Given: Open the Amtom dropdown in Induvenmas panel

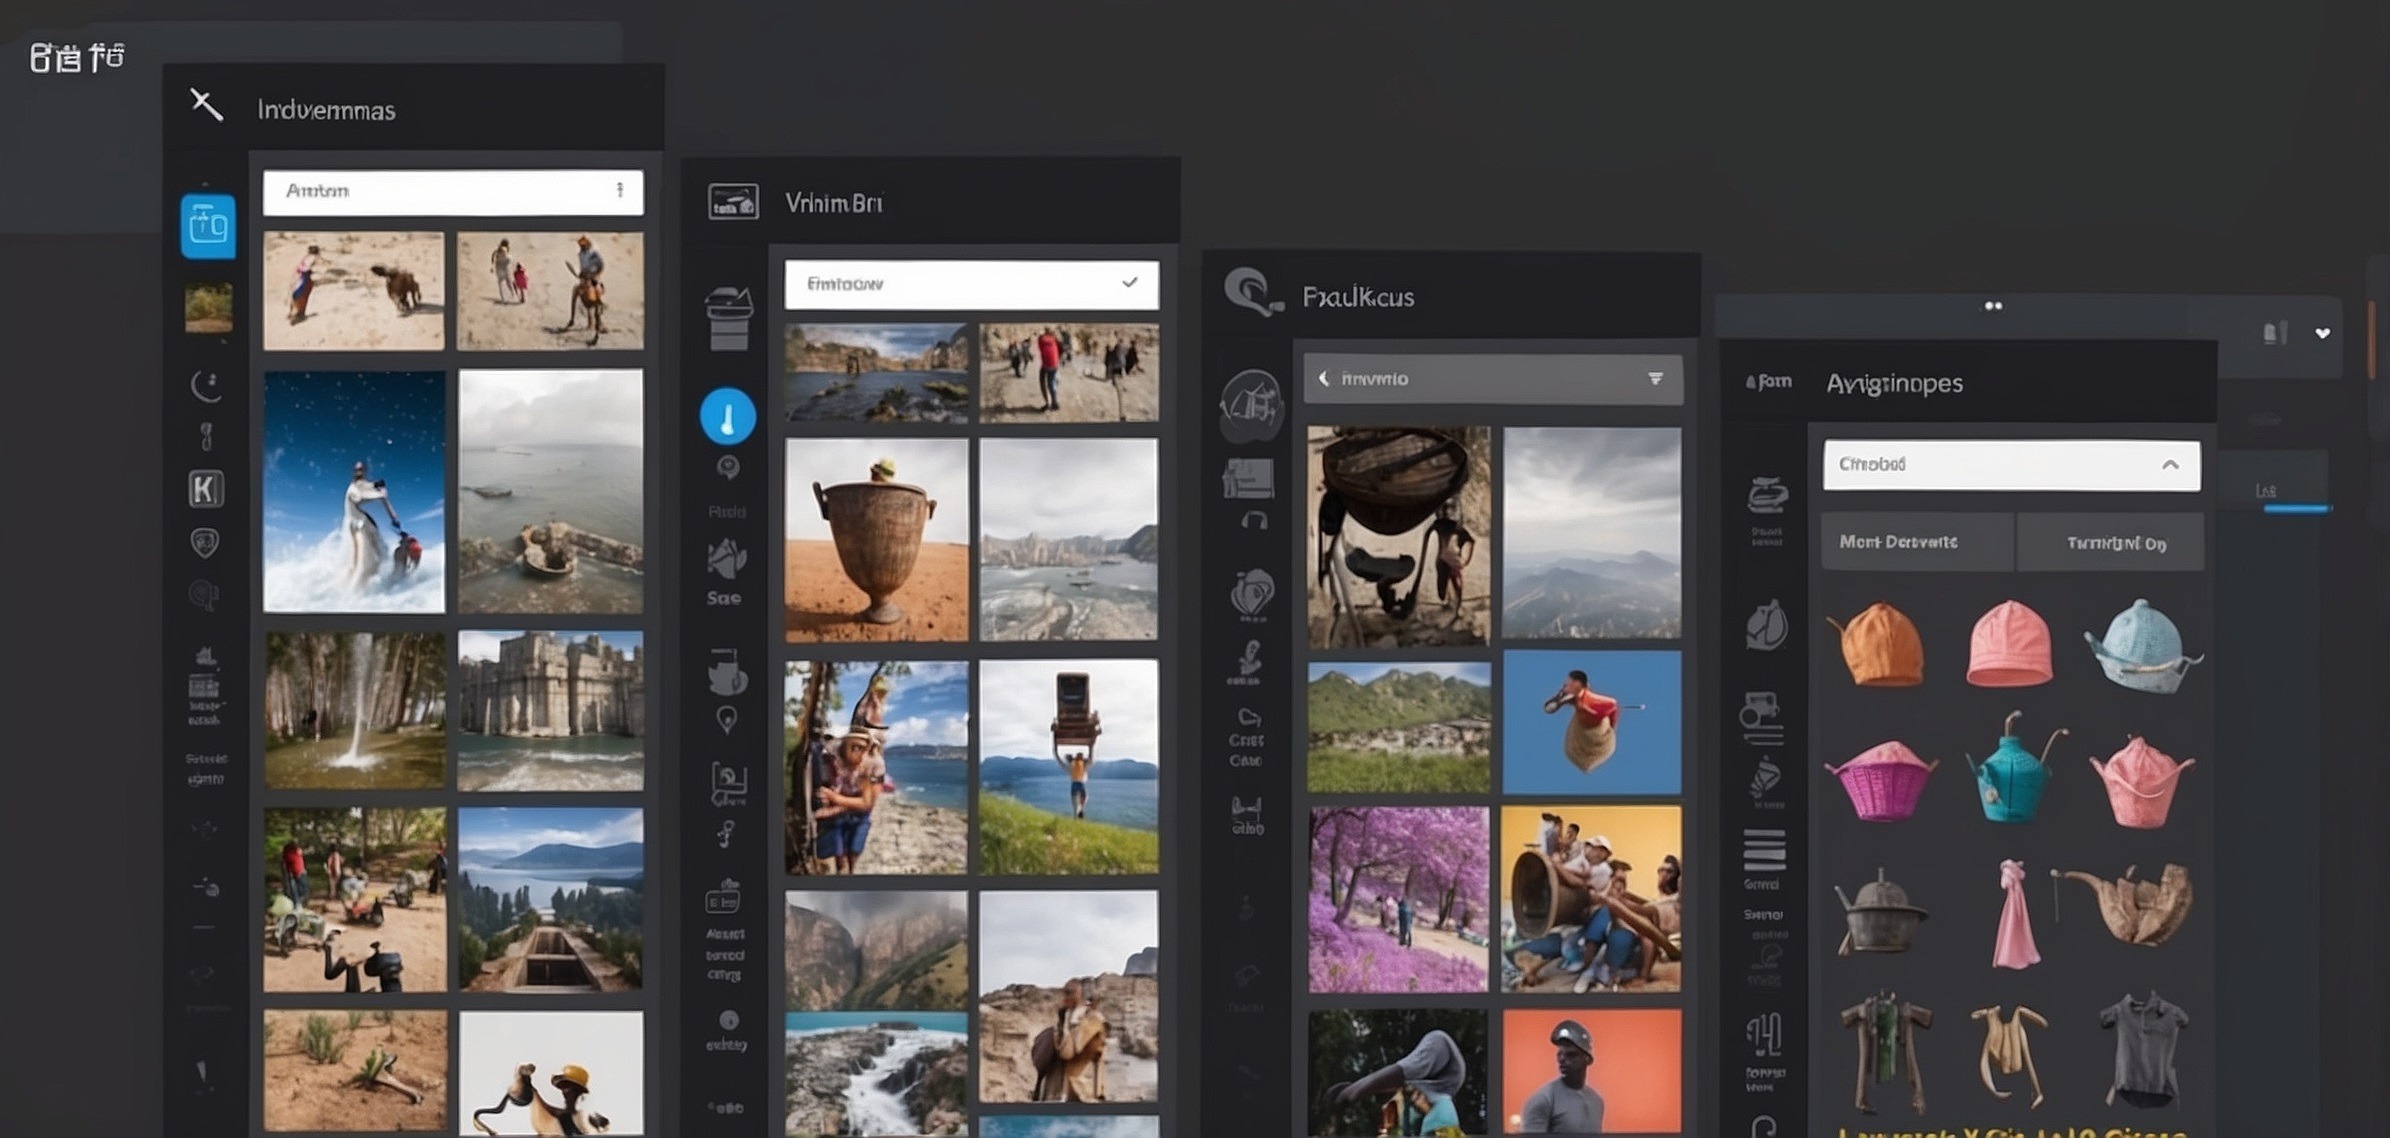Looking at the screenshot, I should point(453,192).
